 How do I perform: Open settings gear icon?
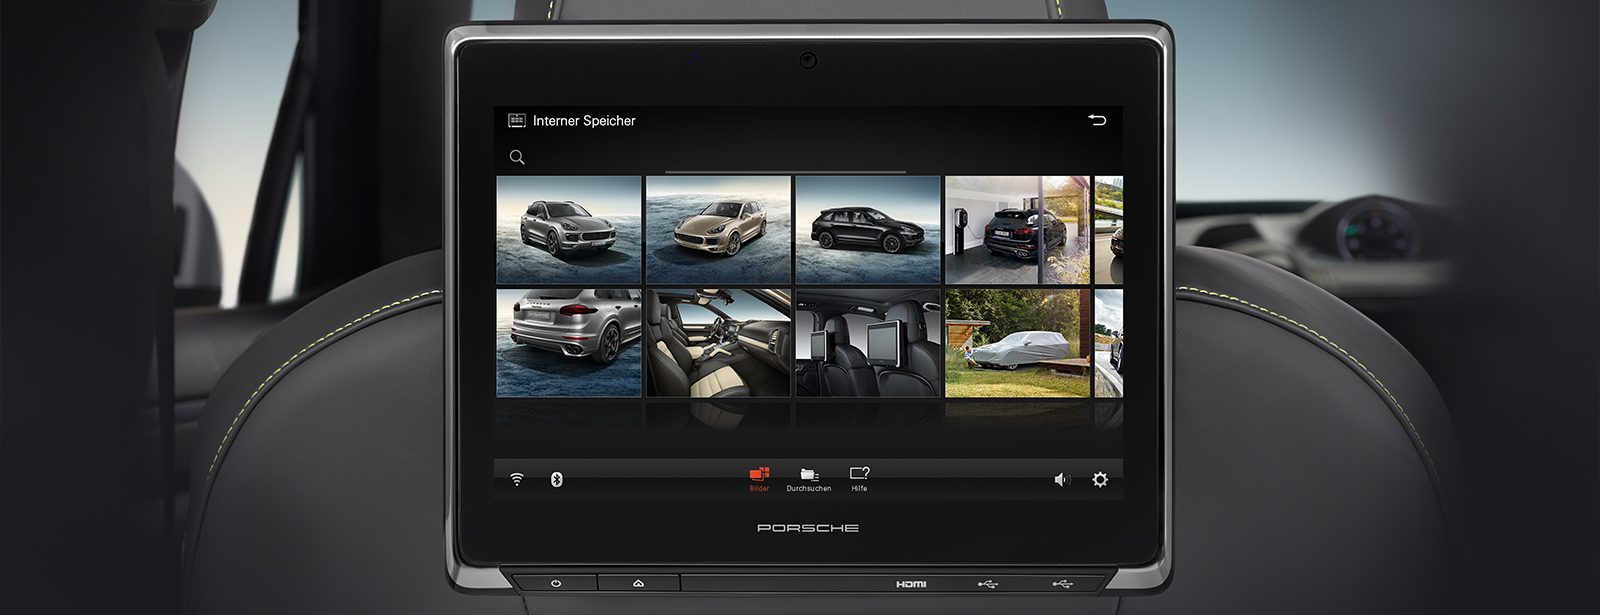click(1100, 479)
